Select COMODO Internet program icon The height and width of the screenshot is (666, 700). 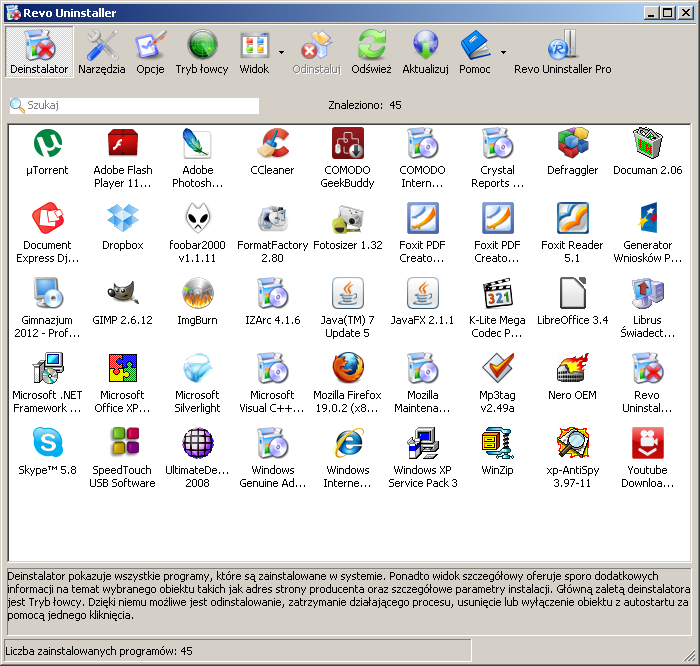coord(423,144)
